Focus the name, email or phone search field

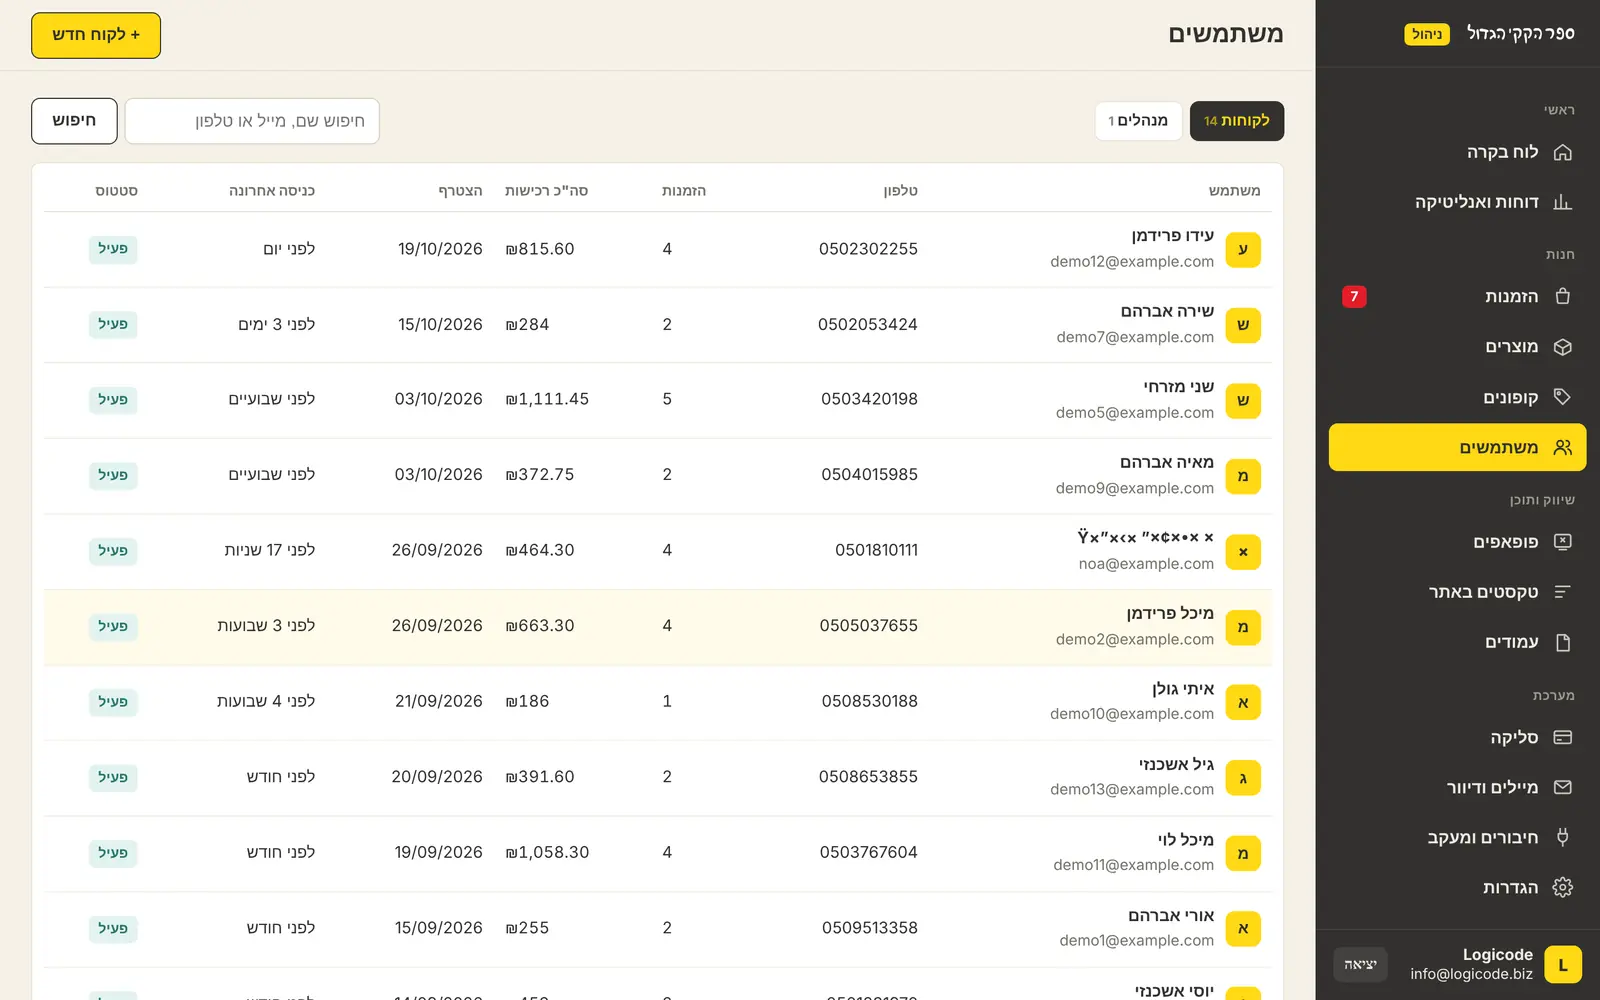252,121
